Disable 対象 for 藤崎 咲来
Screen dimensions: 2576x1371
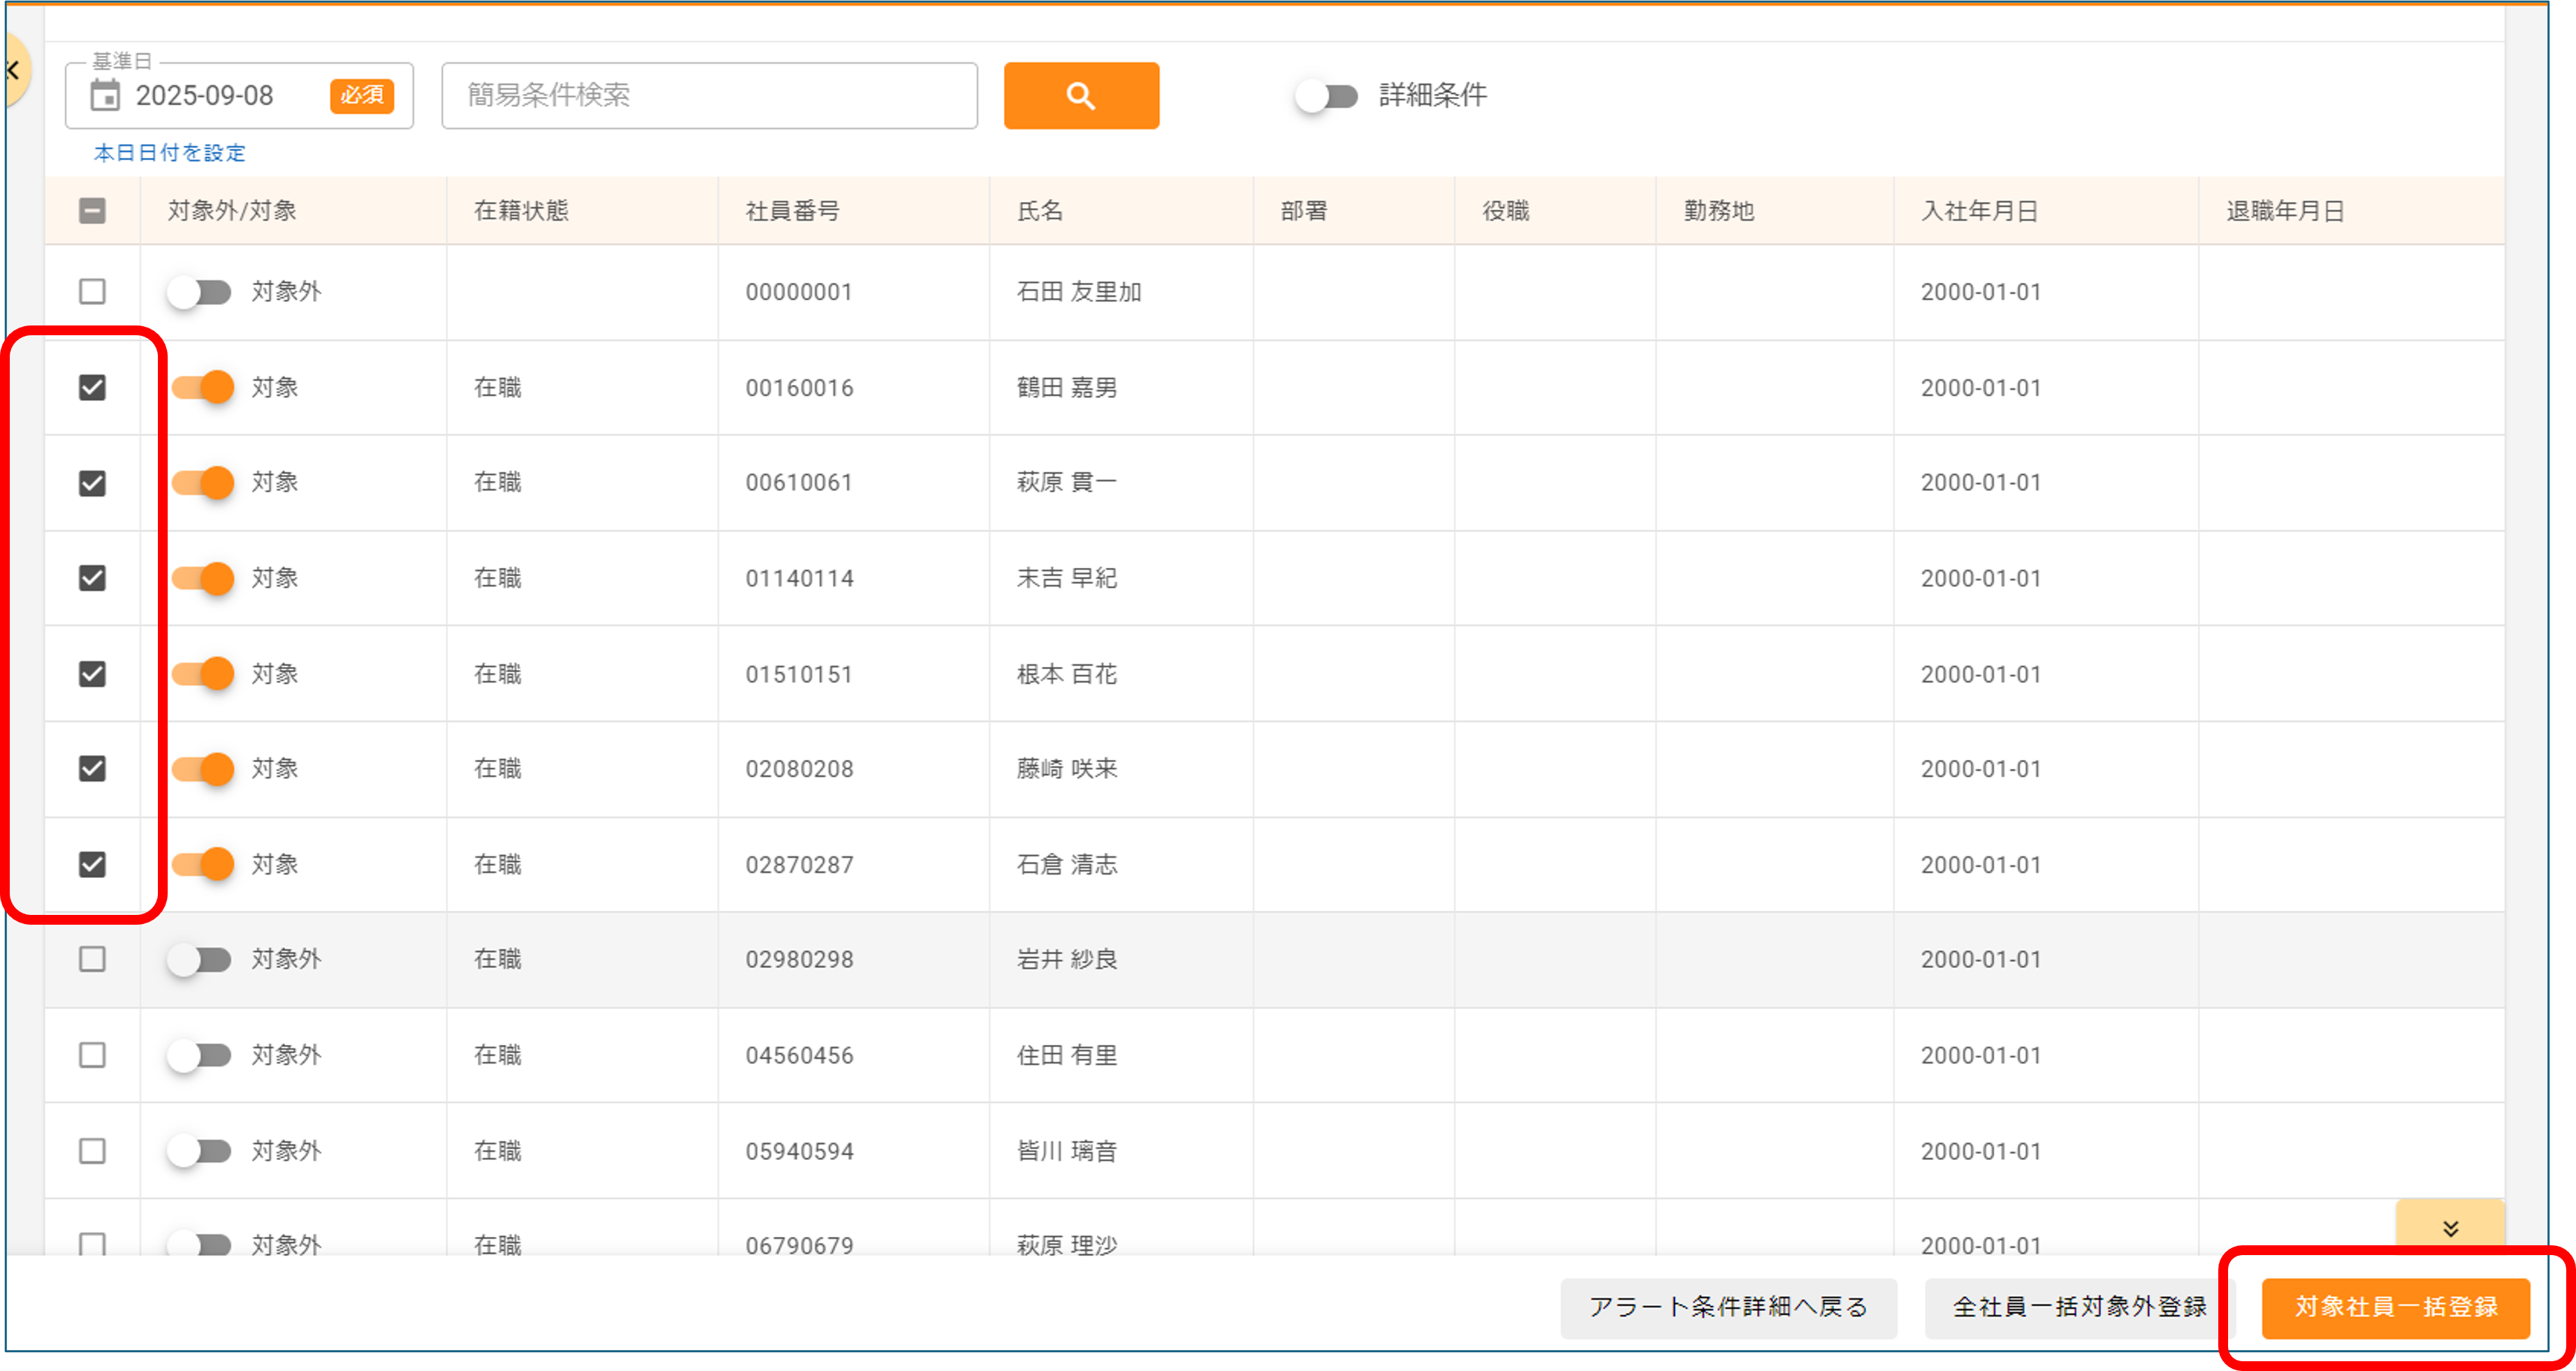coord(200,768)
